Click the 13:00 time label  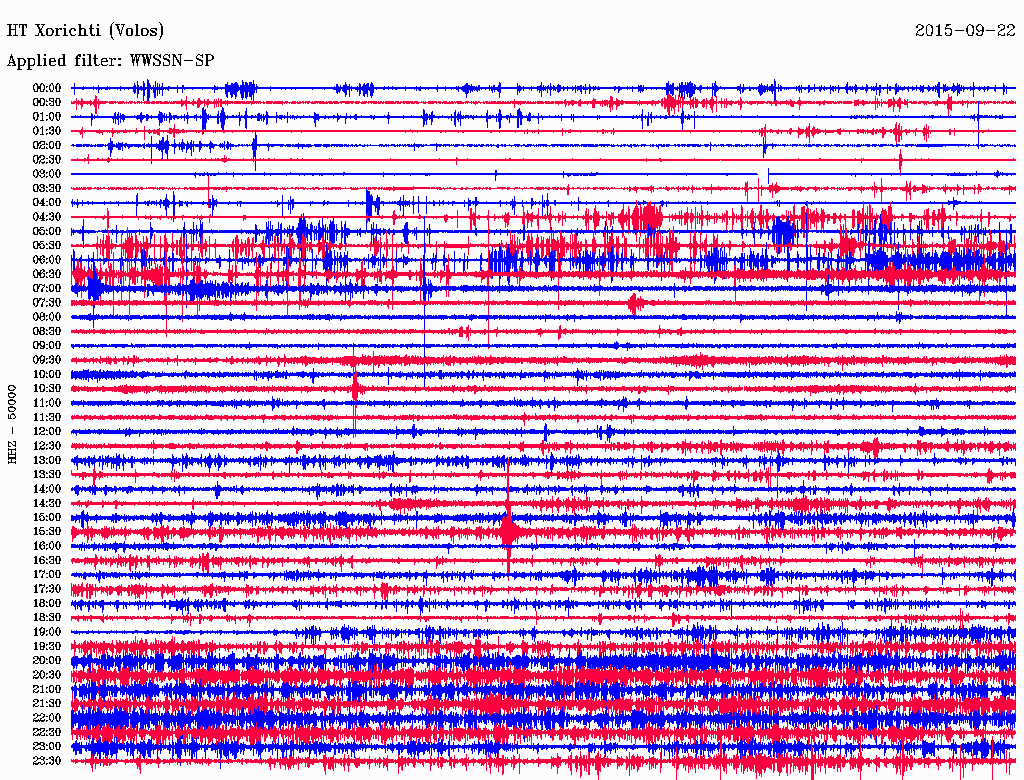coord(47,461)
